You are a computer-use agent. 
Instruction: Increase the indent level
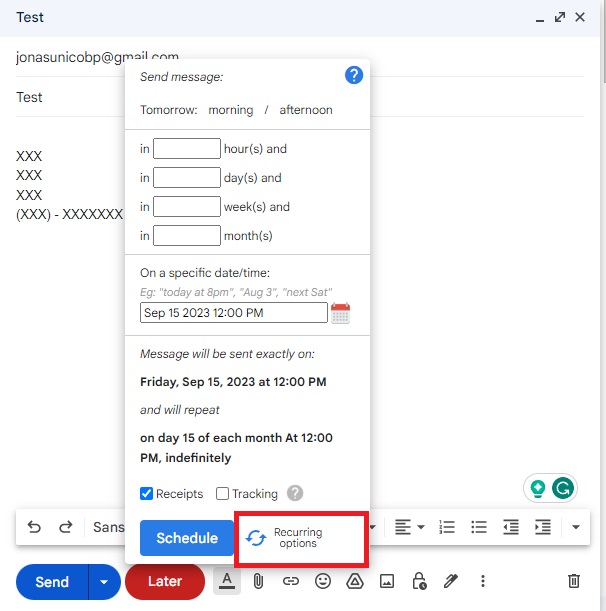point(542,527)
